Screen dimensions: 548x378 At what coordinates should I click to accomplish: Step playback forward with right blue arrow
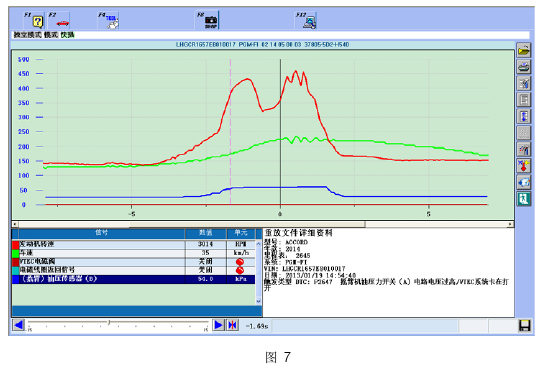[x=218, y=325]
